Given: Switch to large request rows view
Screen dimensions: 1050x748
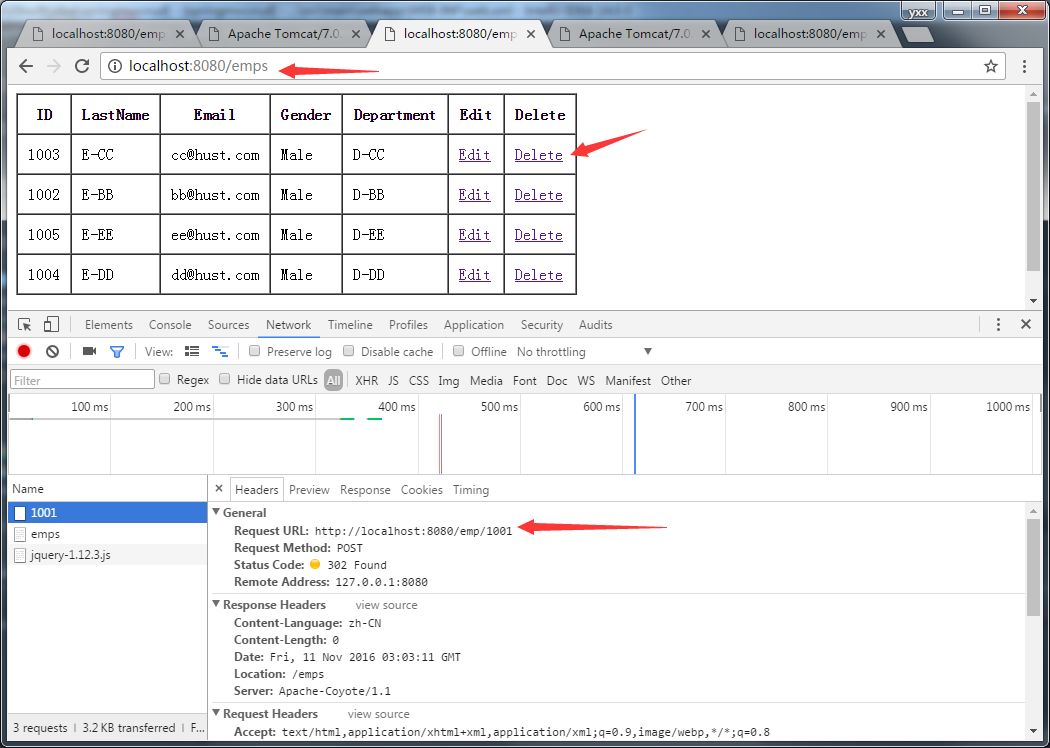Looking at the screenshot, I should click(191, 351).
